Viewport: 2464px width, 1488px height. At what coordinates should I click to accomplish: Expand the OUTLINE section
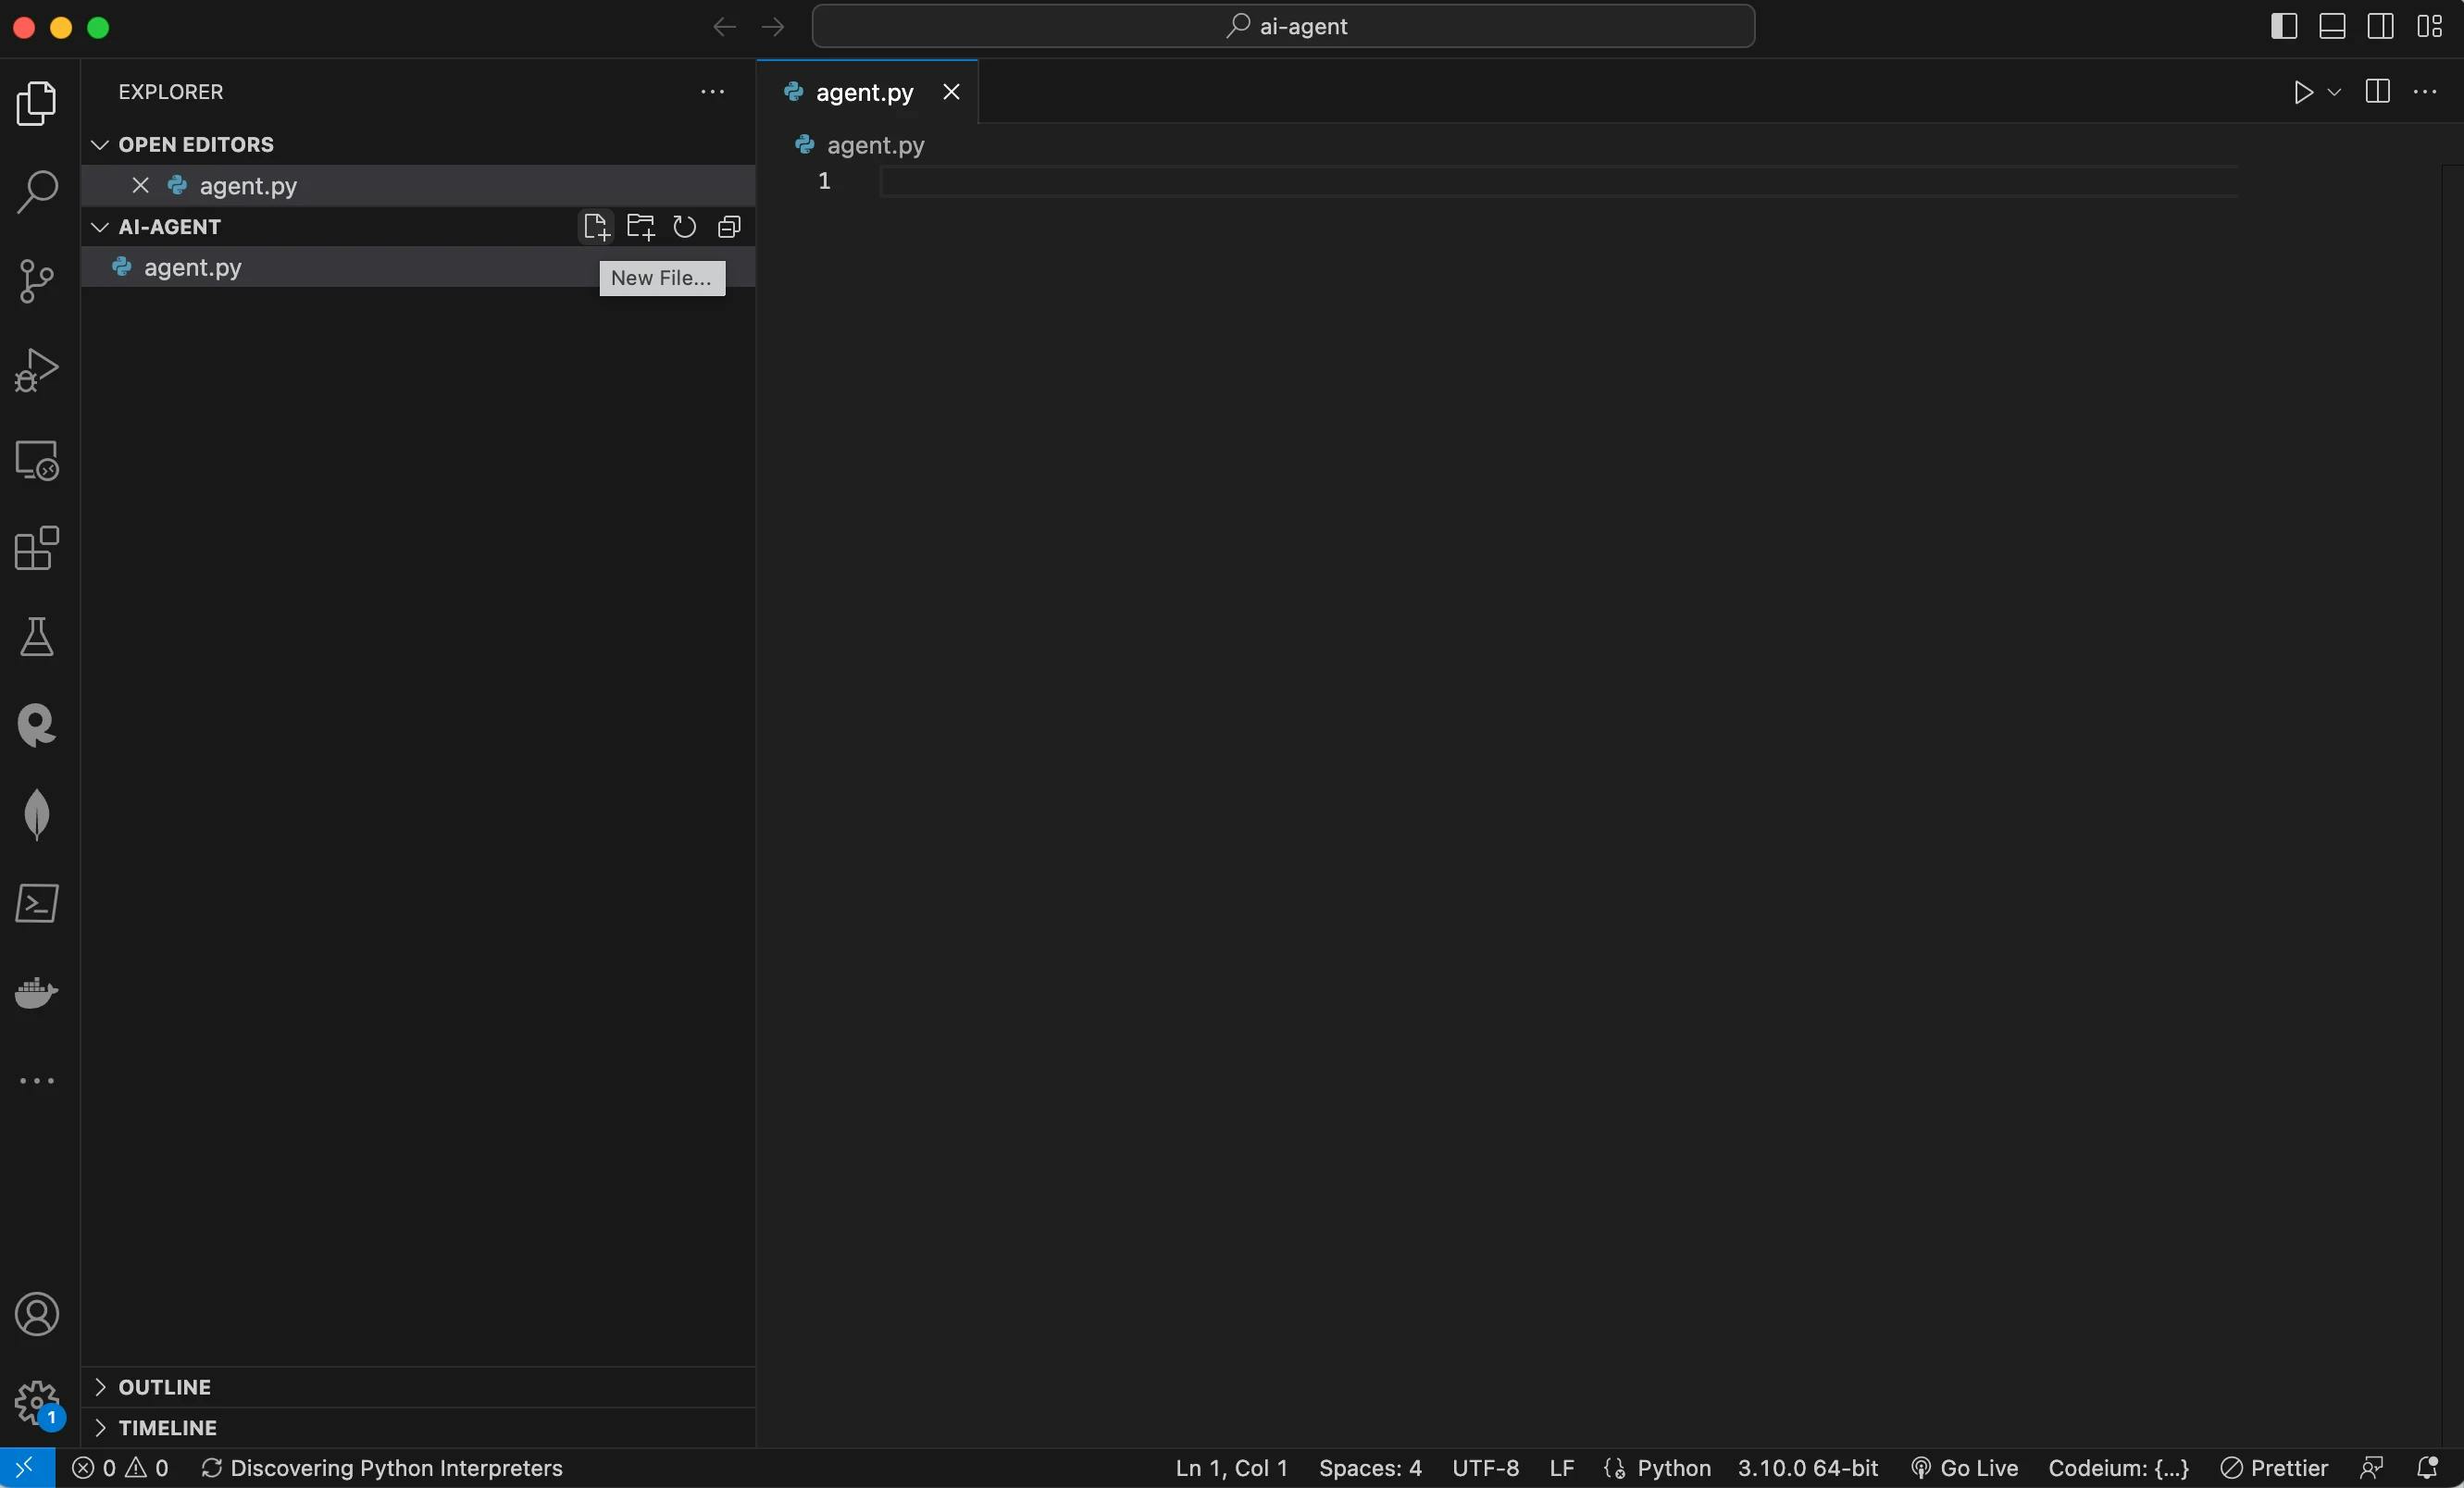point(164,1387)
